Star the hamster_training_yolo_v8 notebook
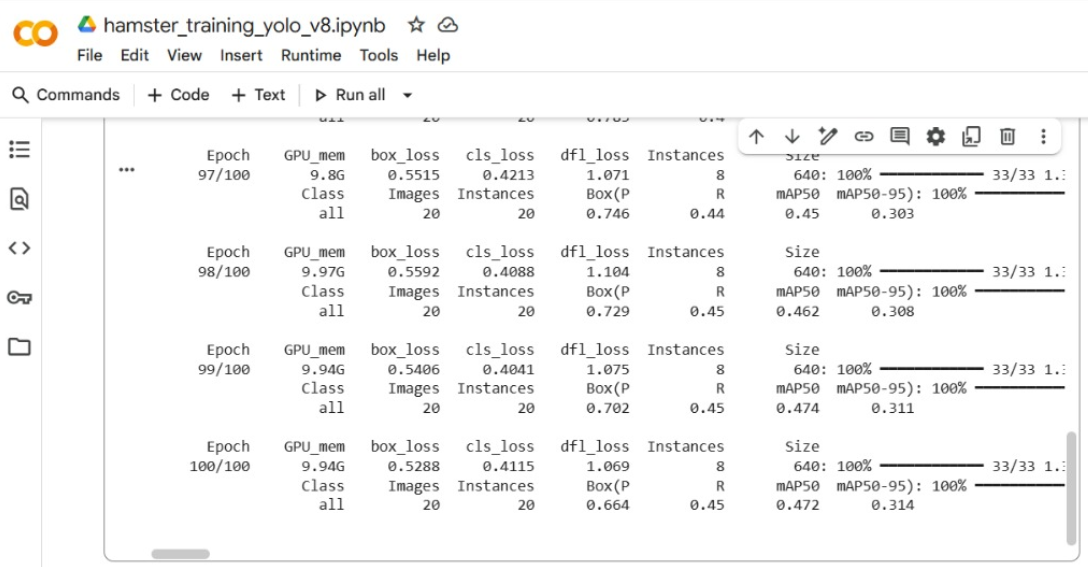The height and width of the screenshot is (567, 1088). click(x=416, y=25)
